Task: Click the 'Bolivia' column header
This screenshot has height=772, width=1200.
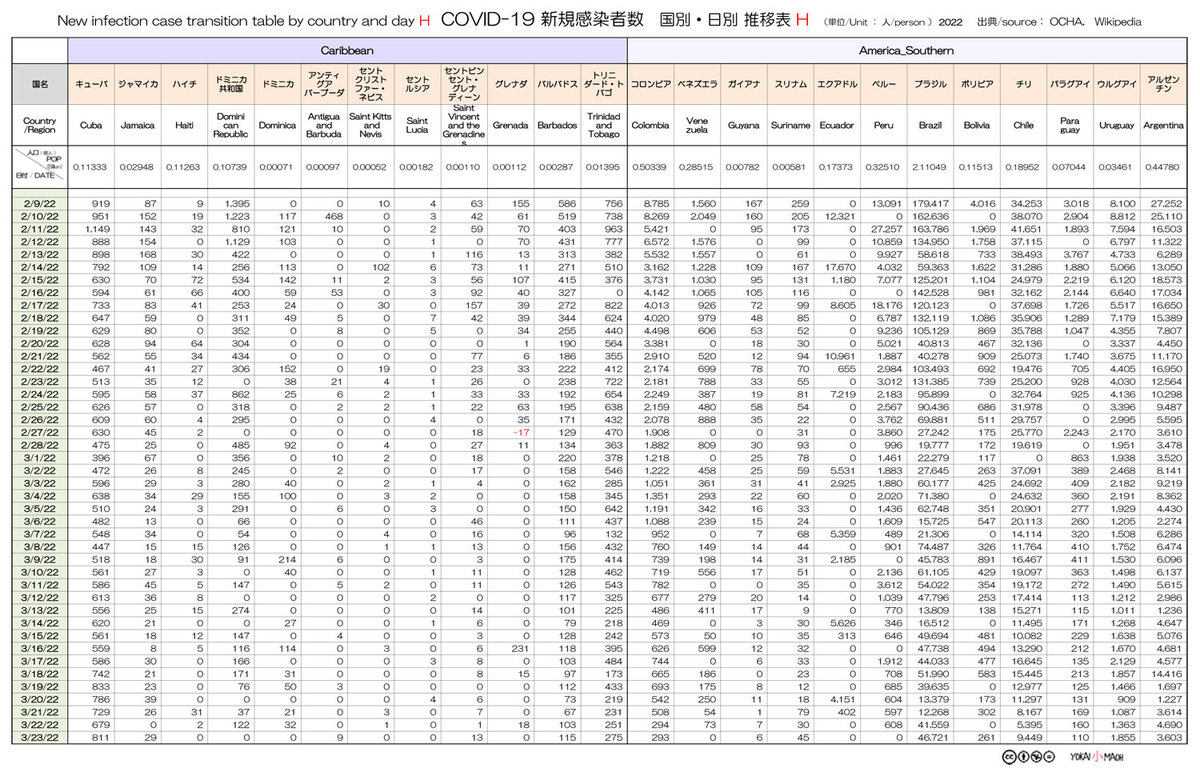Action: pos(977,126)
